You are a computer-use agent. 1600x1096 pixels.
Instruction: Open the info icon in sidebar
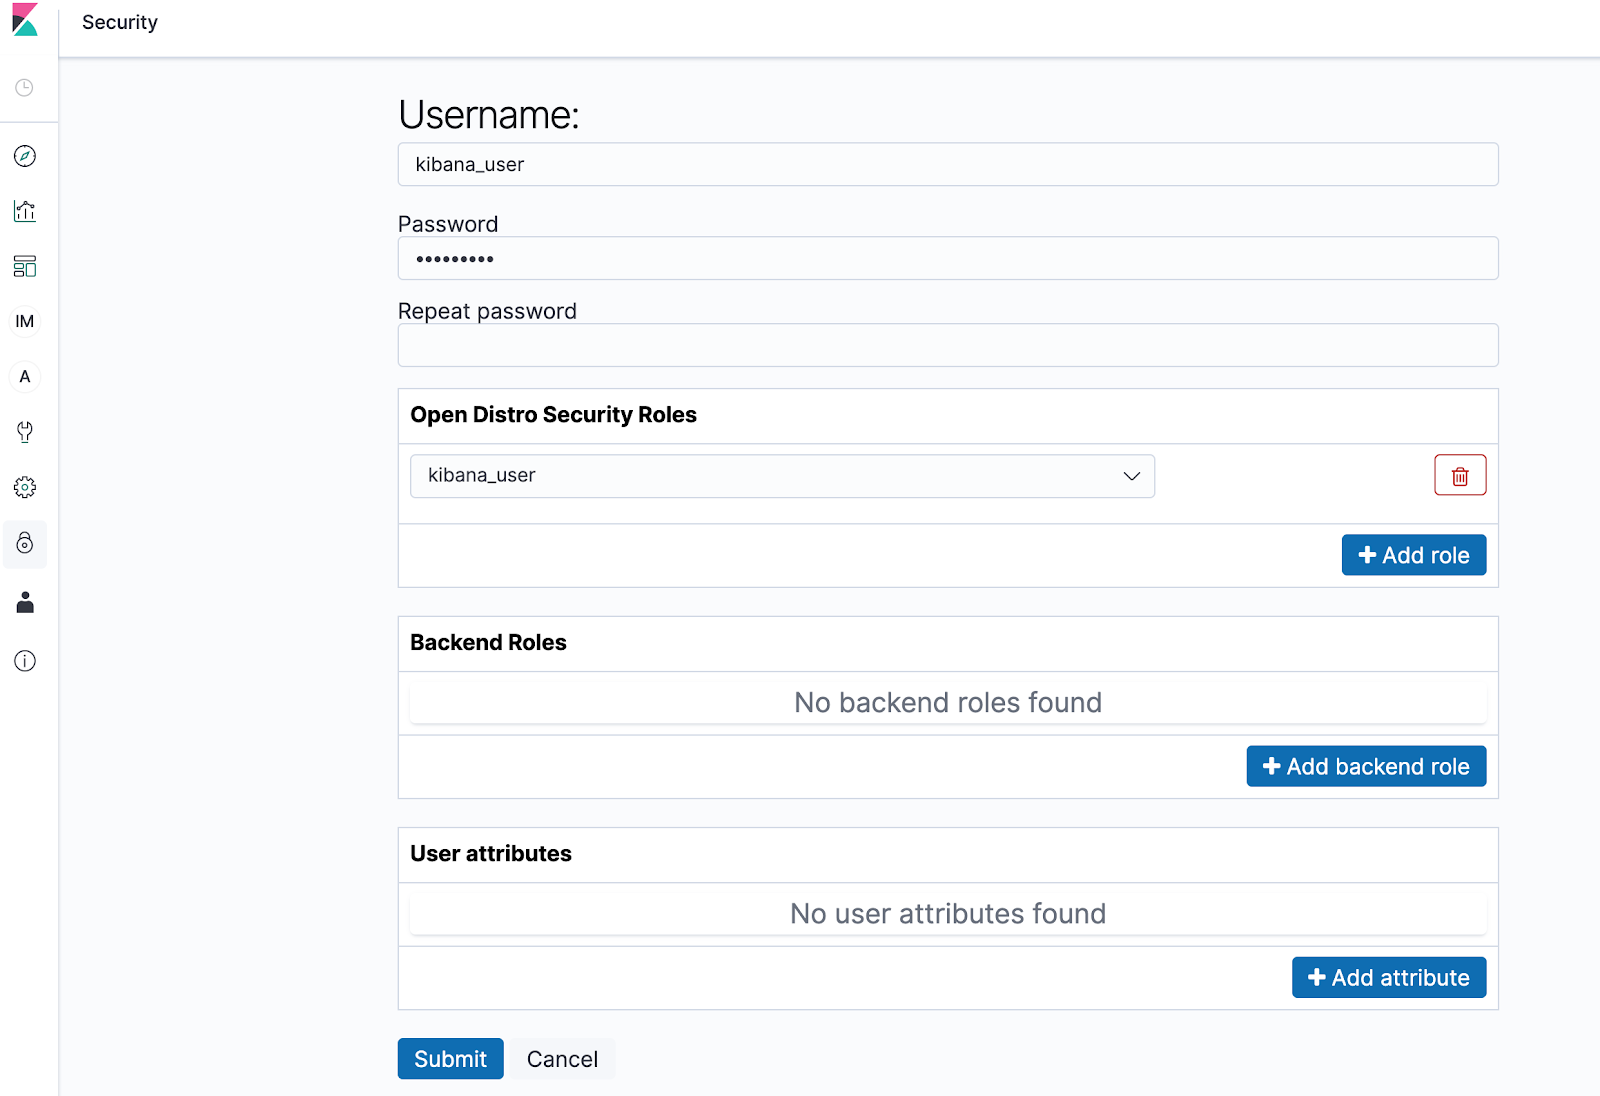click(x=25, y=661)
